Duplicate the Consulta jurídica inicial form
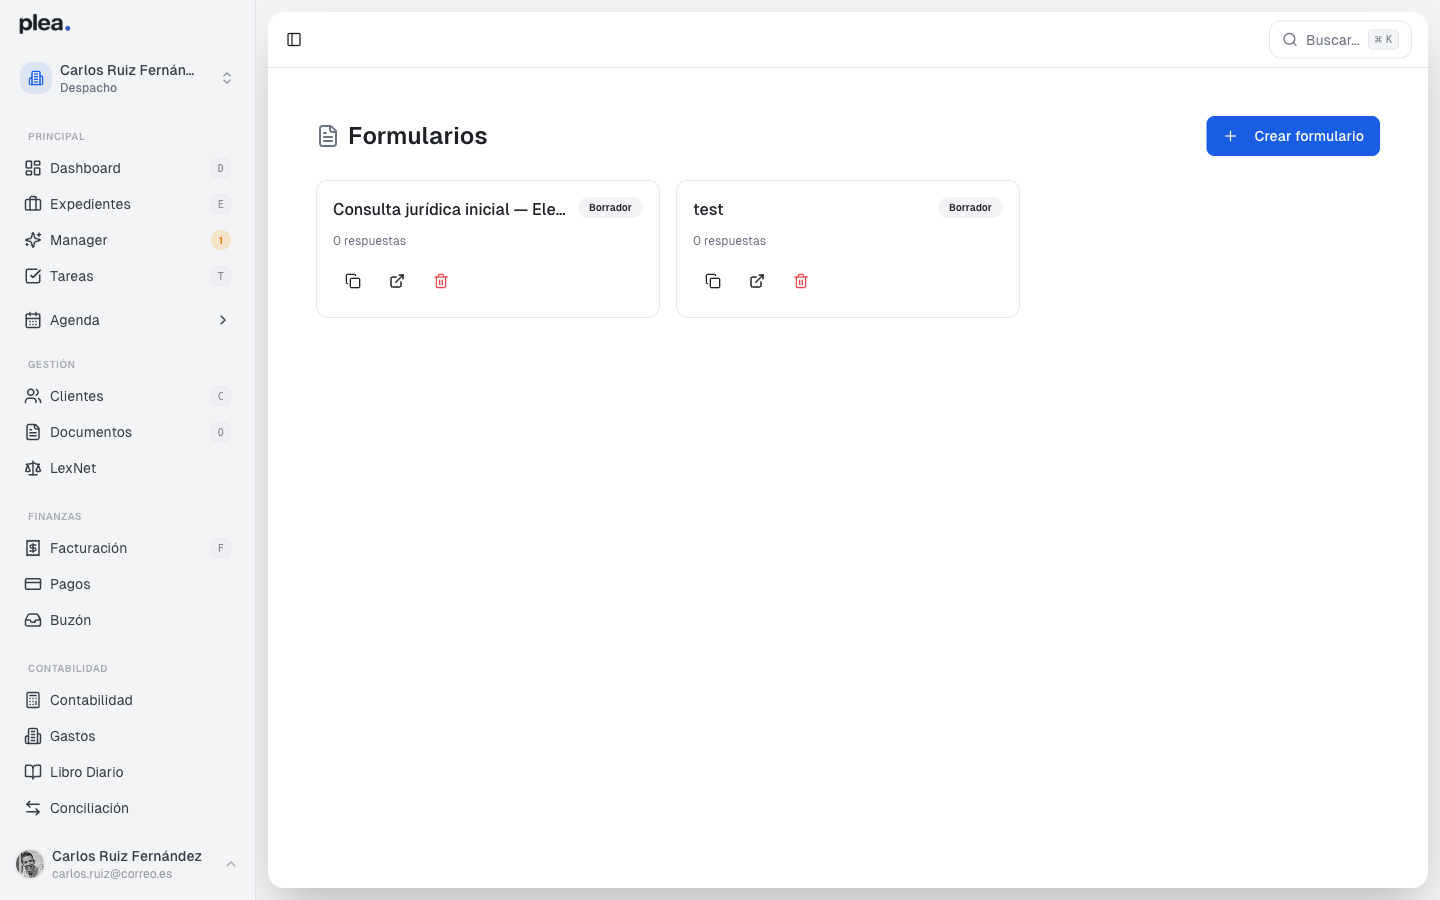Viewport: 1440px width, 900px height. pos(353,281)
